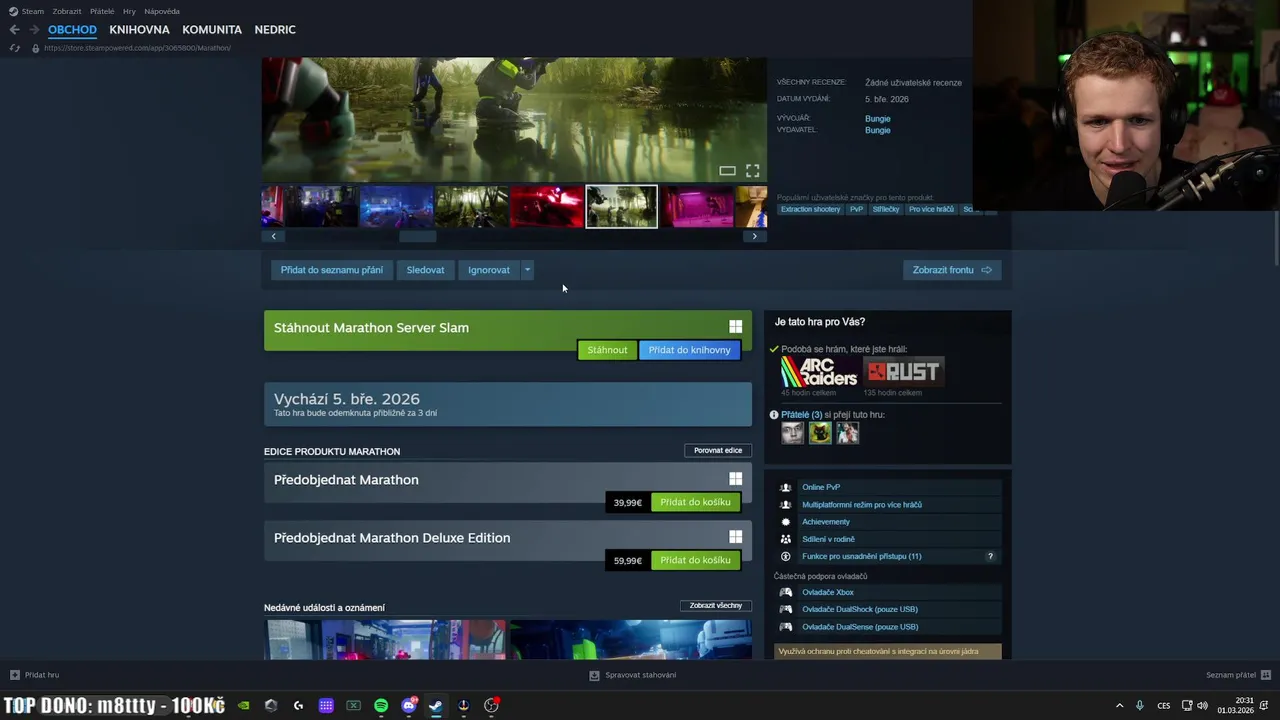Open the PvP tag
The height and width of the screenshot is (720, 1280).
(857, 210)
